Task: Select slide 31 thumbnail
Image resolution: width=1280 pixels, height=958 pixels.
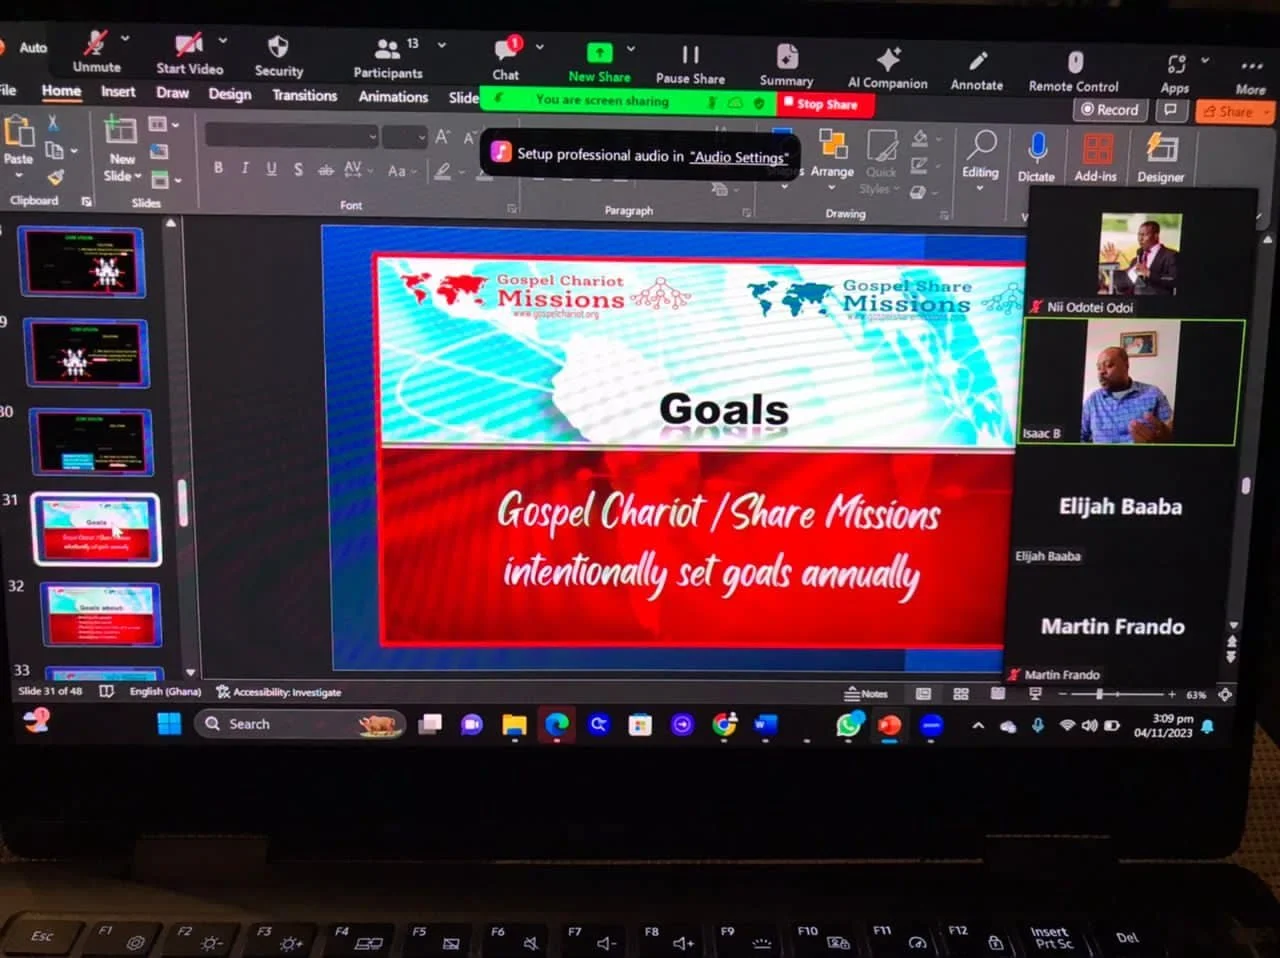Action: (x=96, y=529)
